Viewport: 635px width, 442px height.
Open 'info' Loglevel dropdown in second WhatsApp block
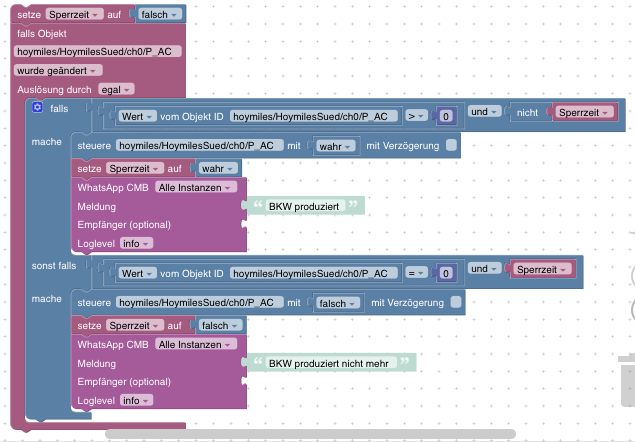(136, 400)
